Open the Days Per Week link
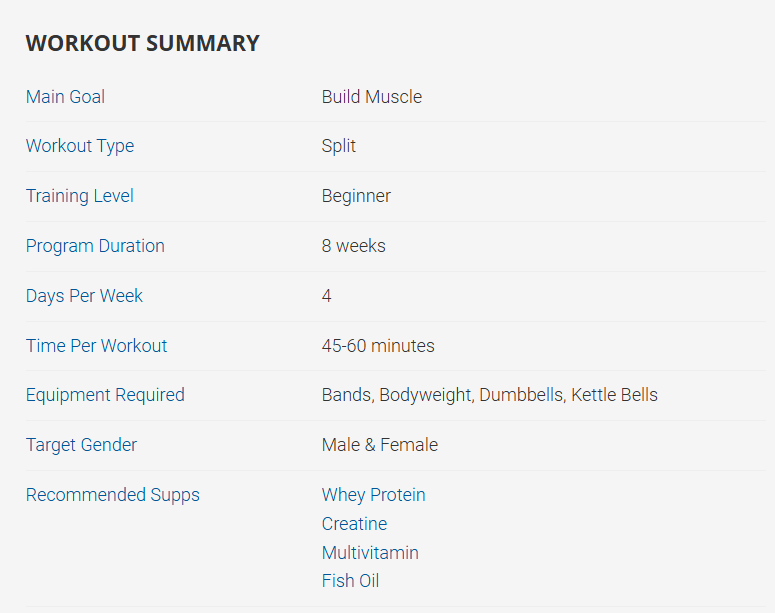 (x=84, y=296)
